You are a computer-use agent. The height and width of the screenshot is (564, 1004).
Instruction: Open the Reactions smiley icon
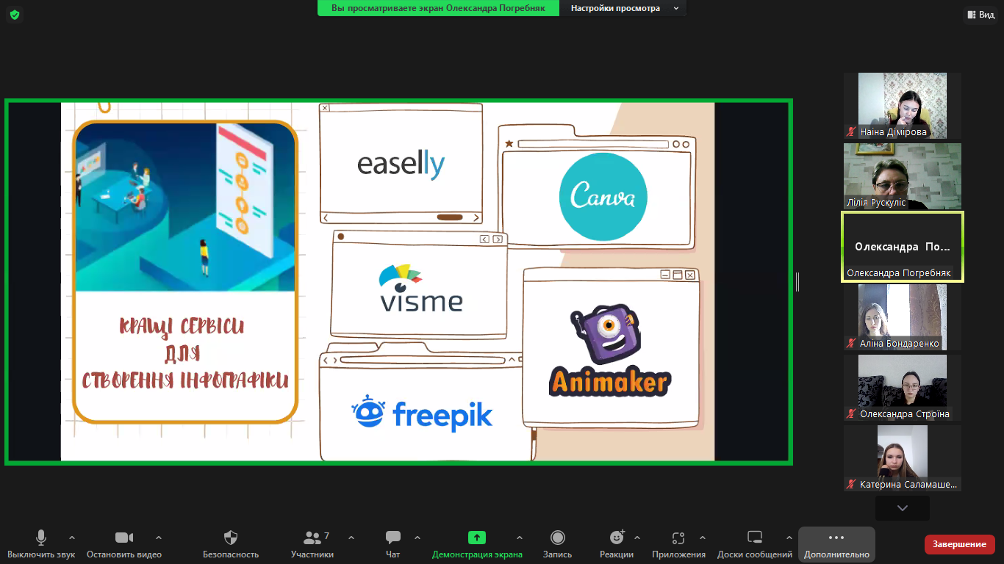tap(616, 538)
